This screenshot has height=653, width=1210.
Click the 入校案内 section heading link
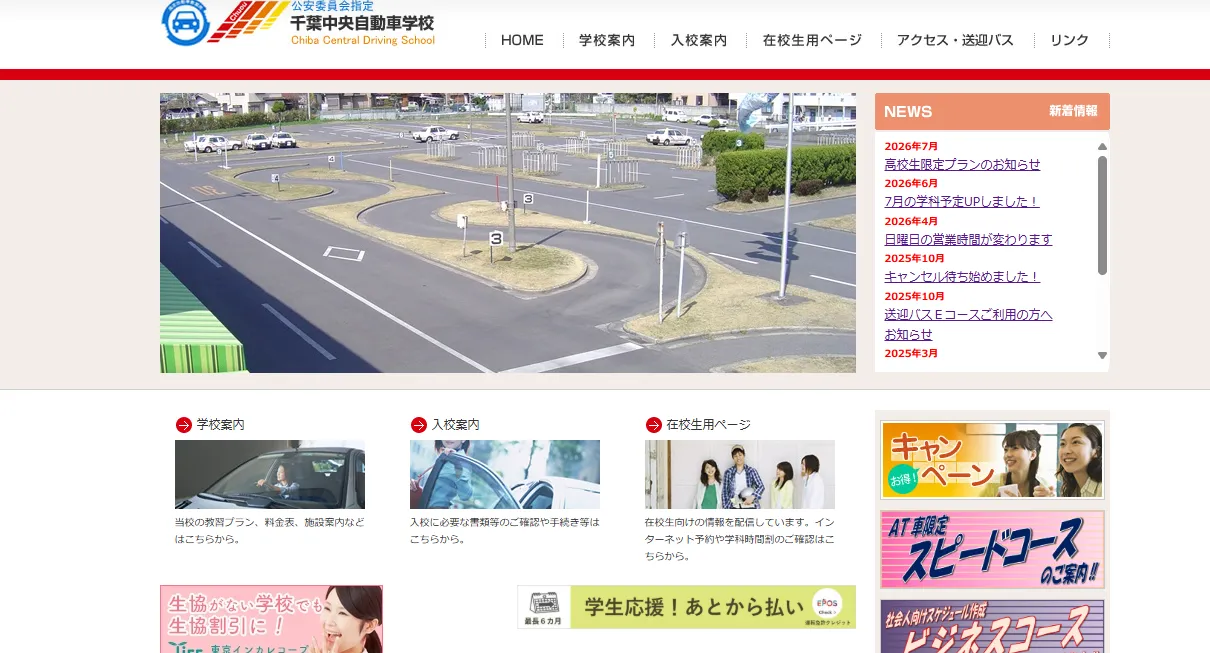[455, 425]
